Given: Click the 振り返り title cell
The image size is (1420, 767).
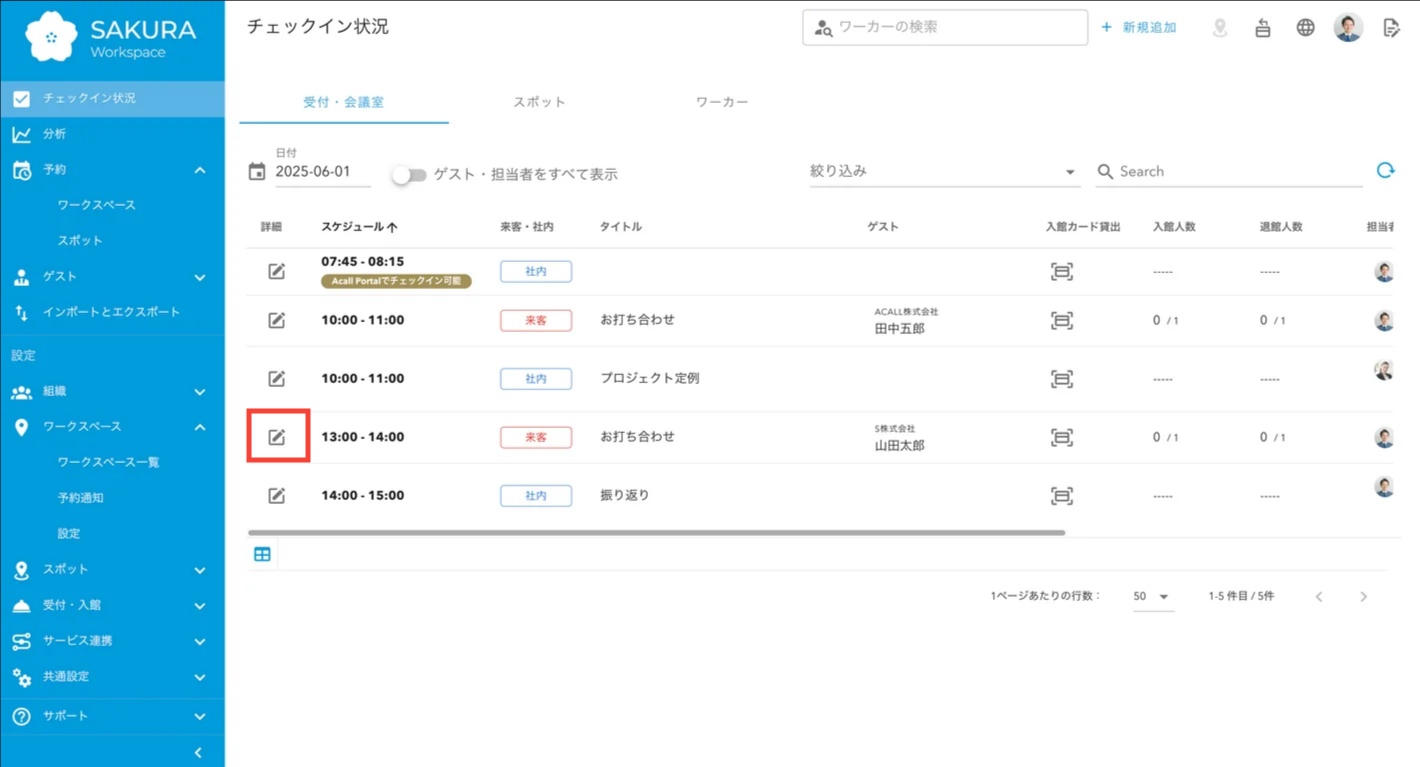Looking at the screenshot, I should pos(624,495).
